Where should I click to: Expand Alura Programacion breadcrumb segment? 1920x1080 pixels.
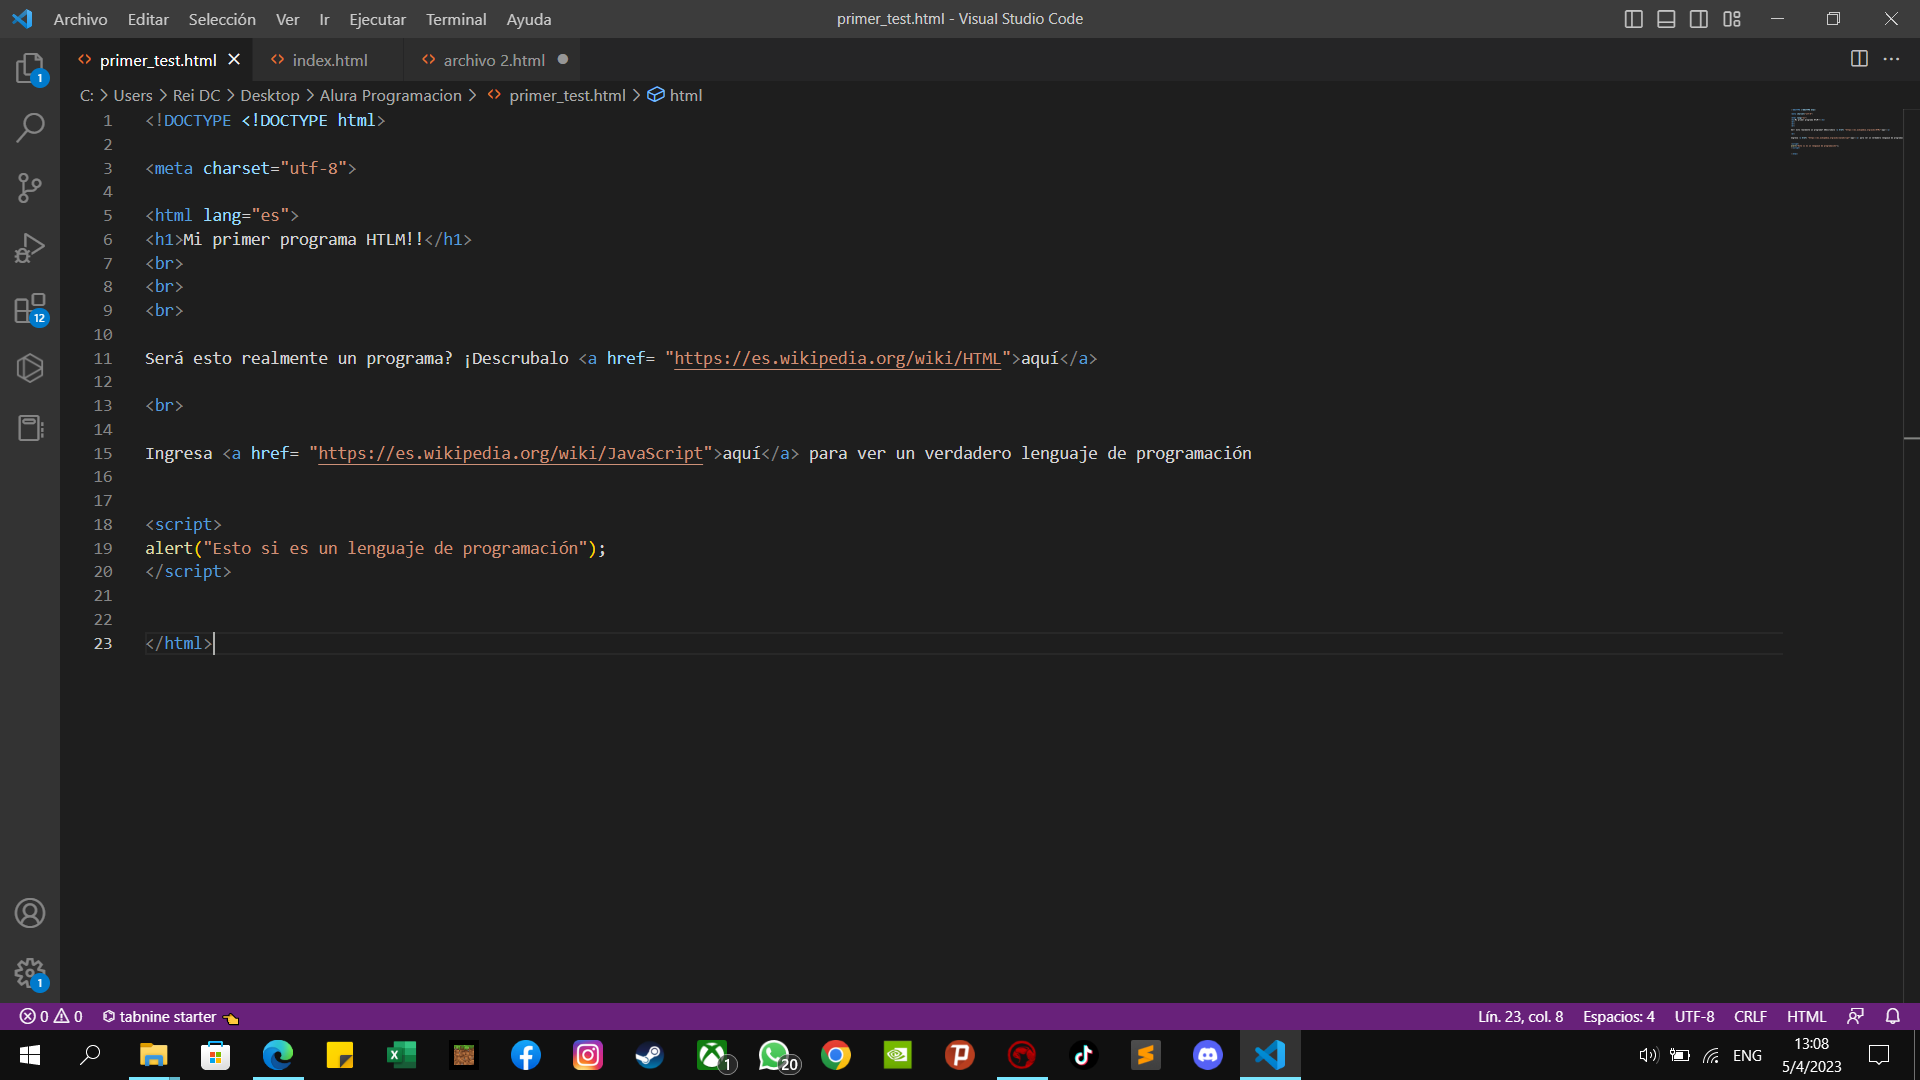[391, 95]
